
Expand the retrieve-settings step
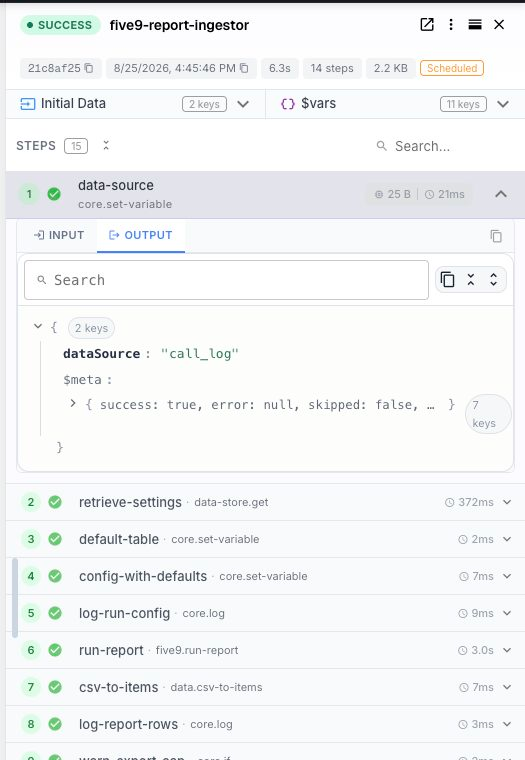507,502
